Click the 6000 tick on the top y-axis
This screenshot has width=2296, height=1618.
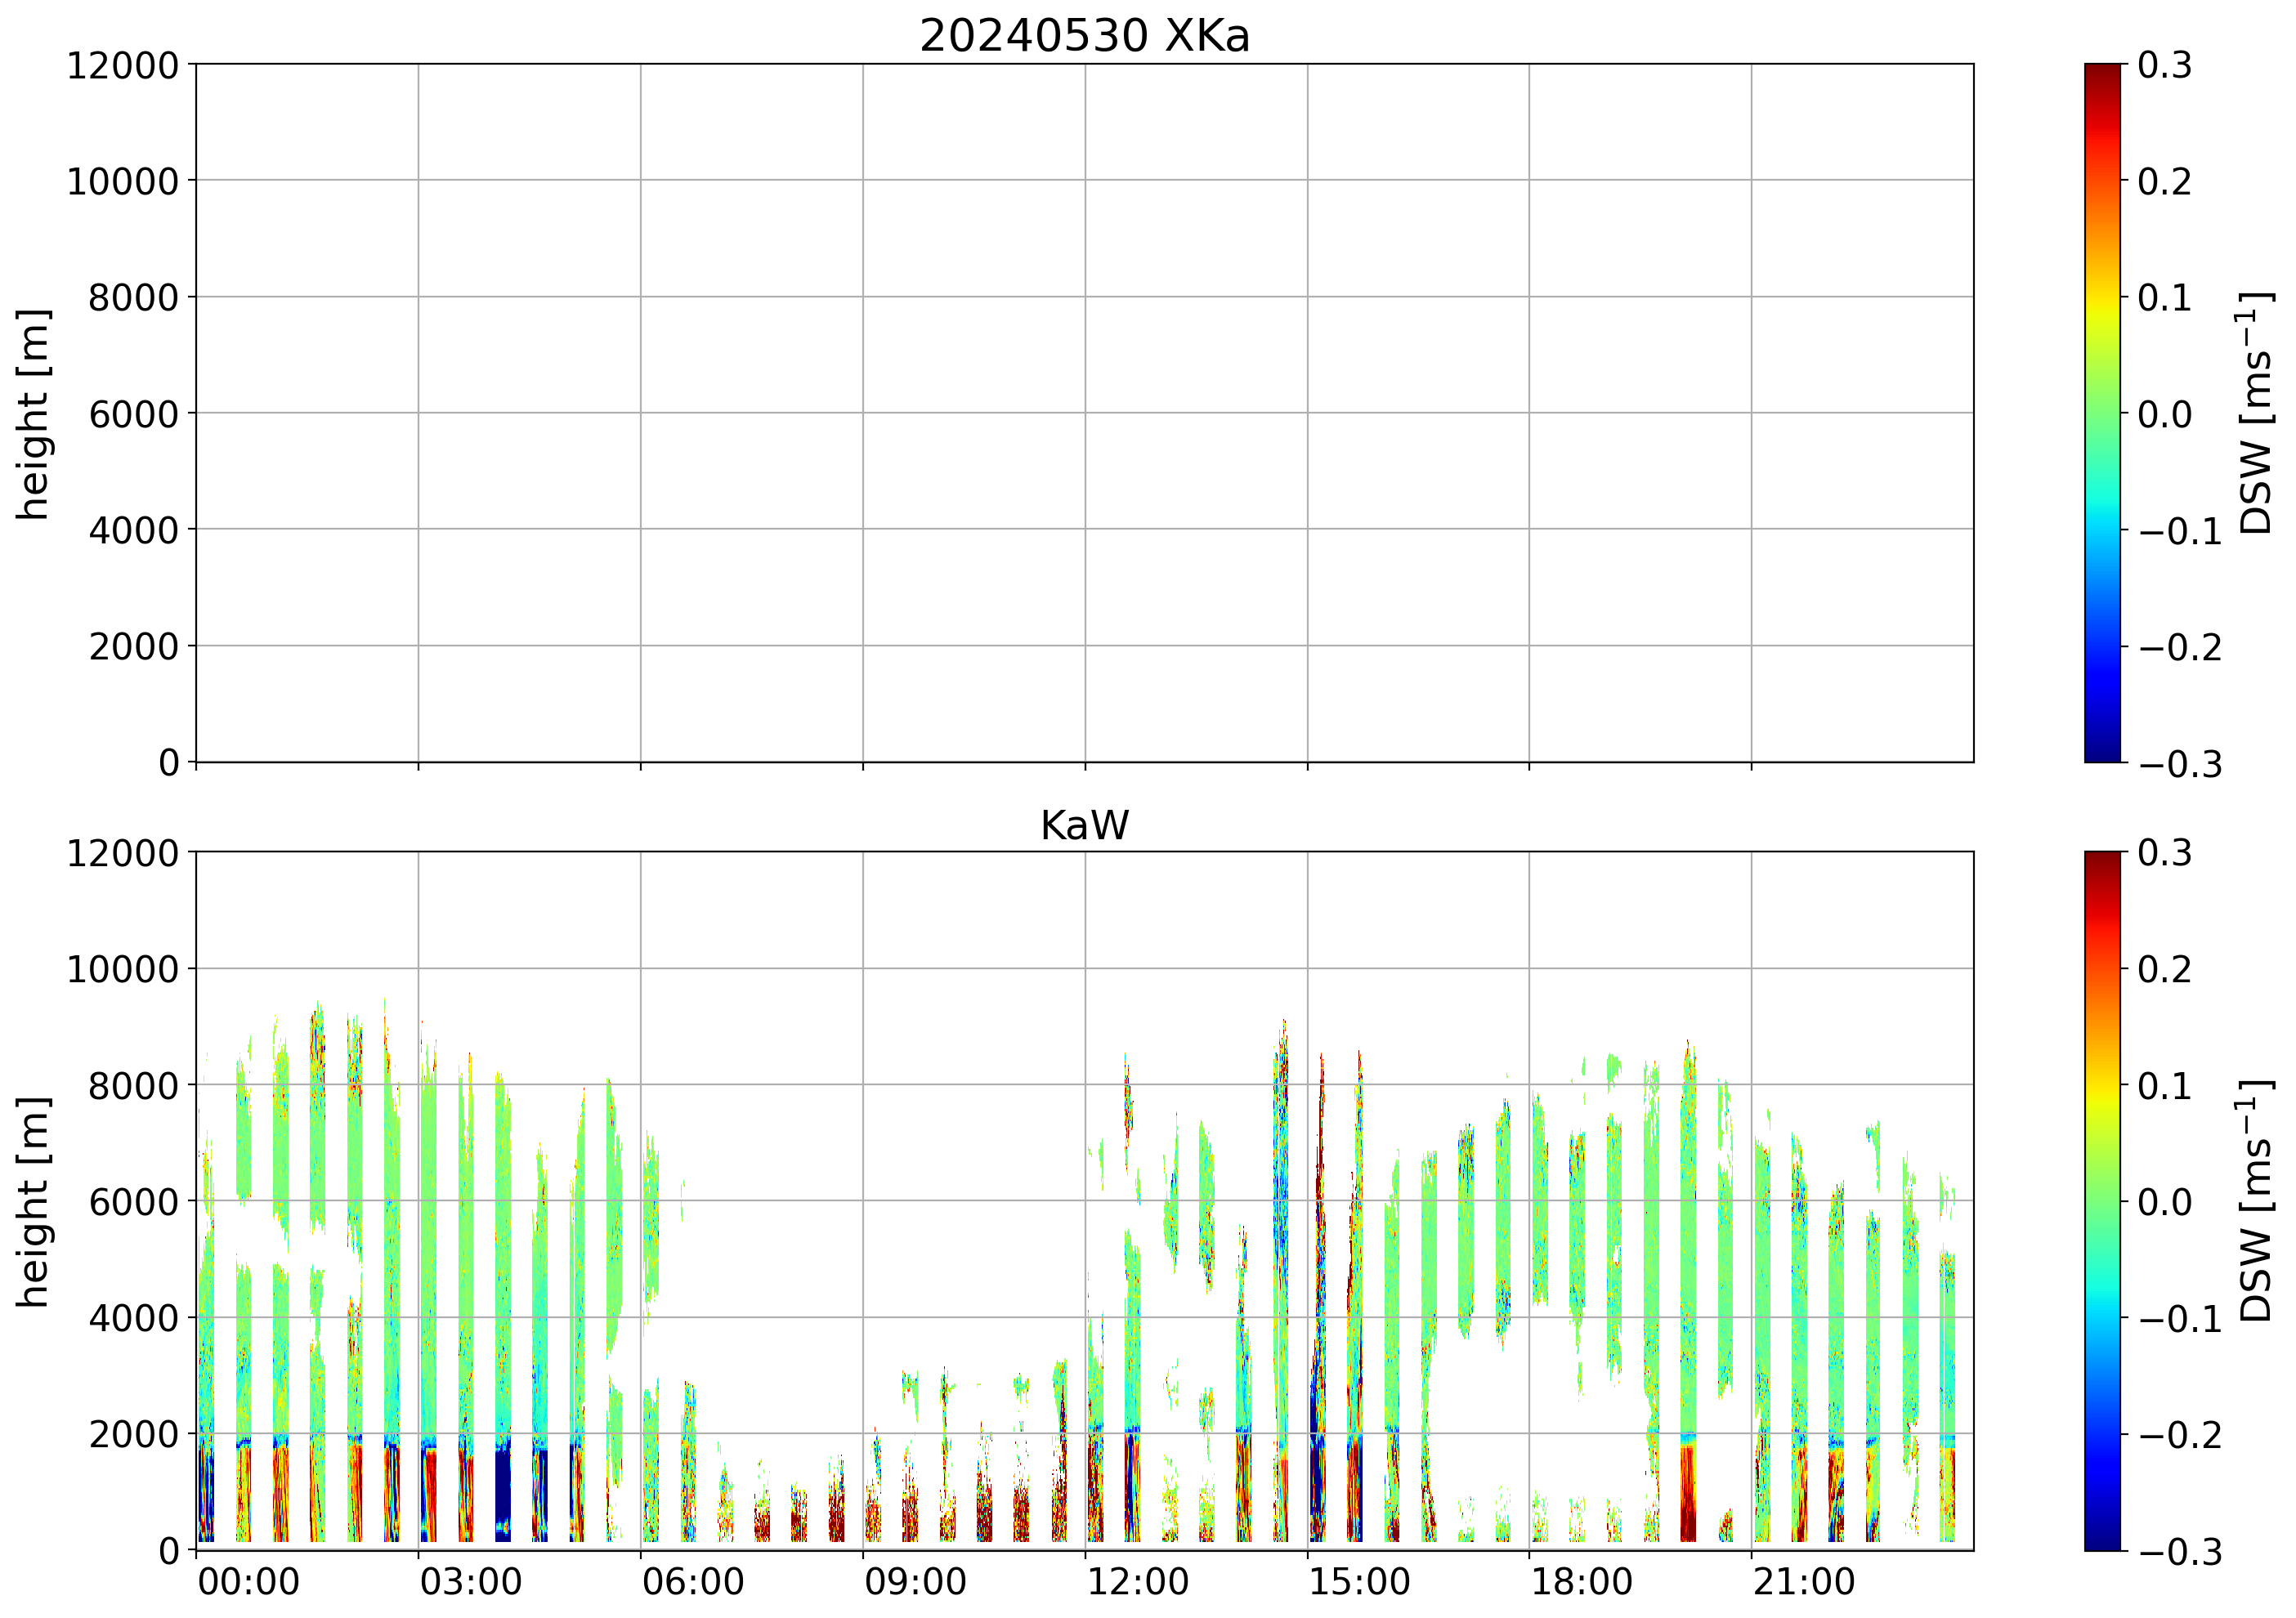tap(133, 413)
